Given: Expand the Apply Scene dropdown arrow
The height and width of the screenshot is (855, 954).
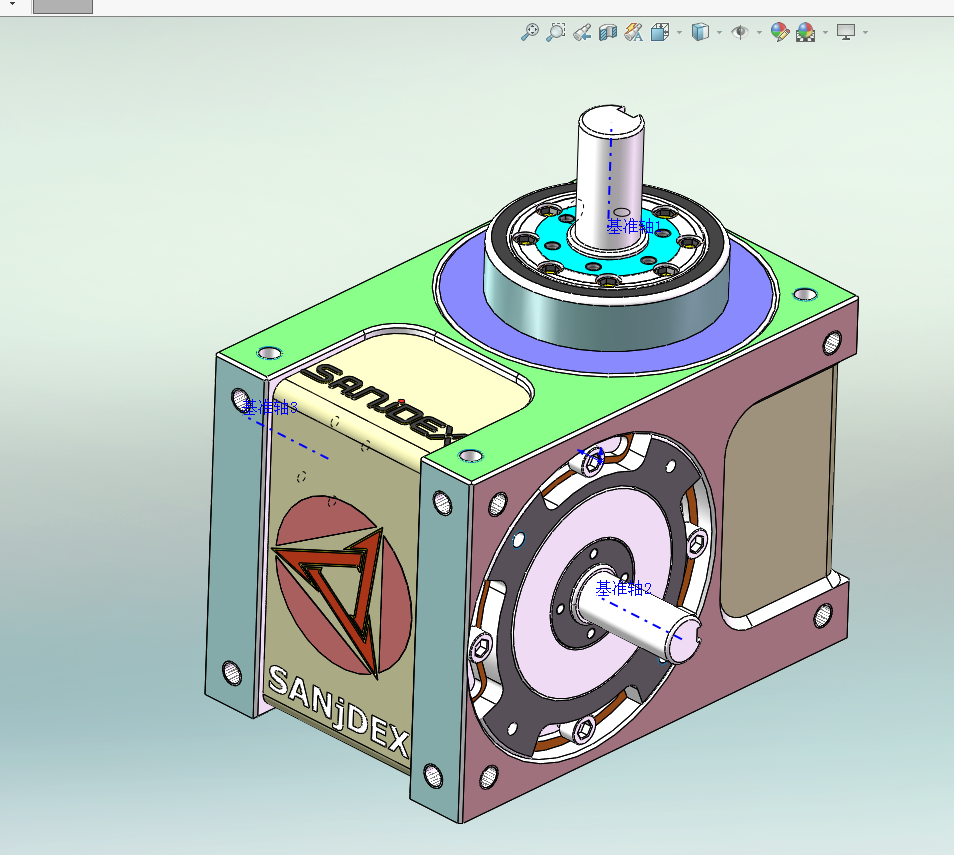Looking at the screenshot, I should (x=826, y=32).
